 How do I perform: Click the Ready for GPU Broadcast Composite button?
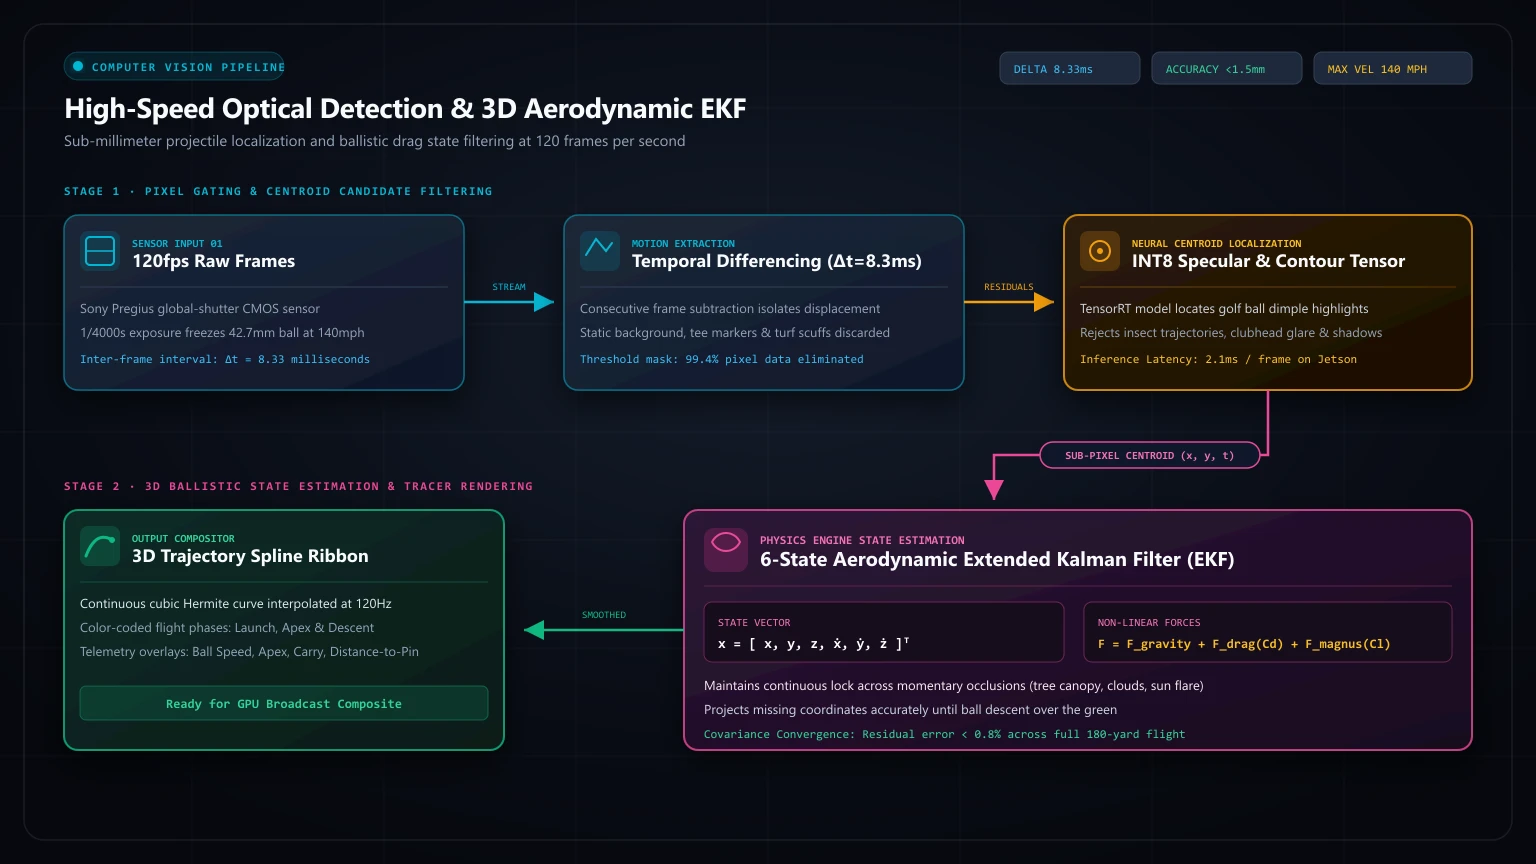[284, 703]
